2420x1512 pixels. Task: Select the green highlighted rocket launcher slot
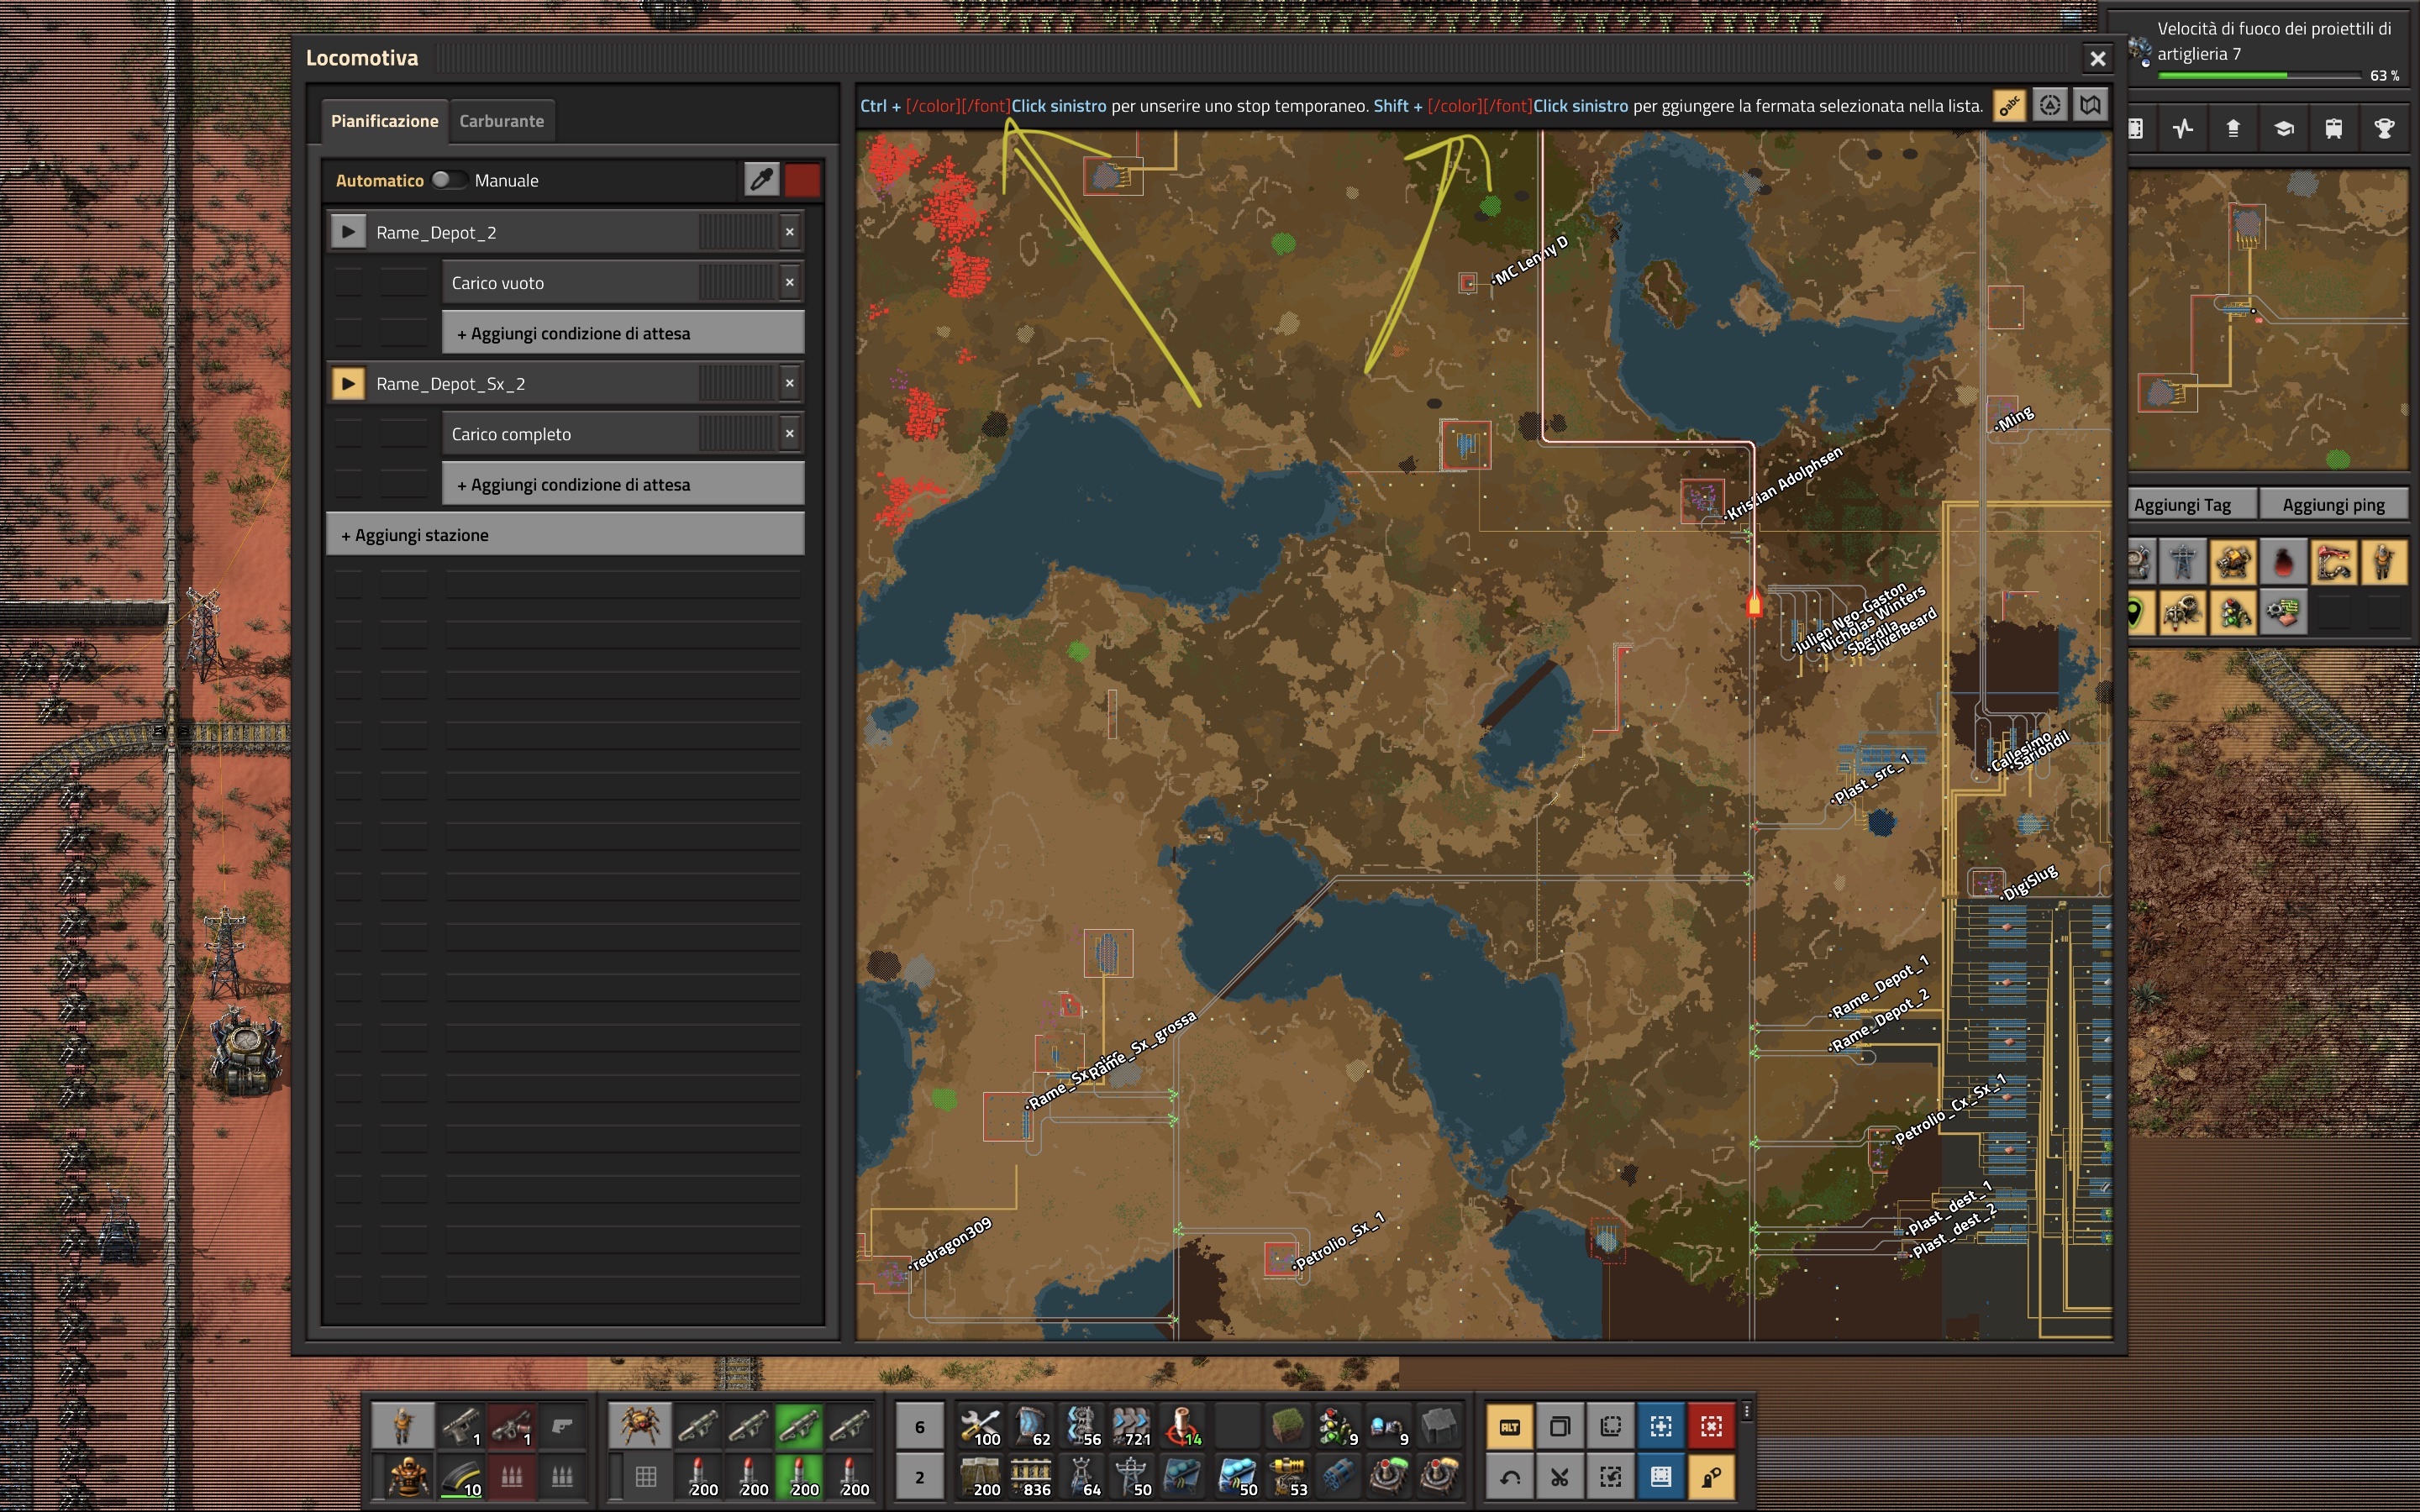pos(799,1426)
